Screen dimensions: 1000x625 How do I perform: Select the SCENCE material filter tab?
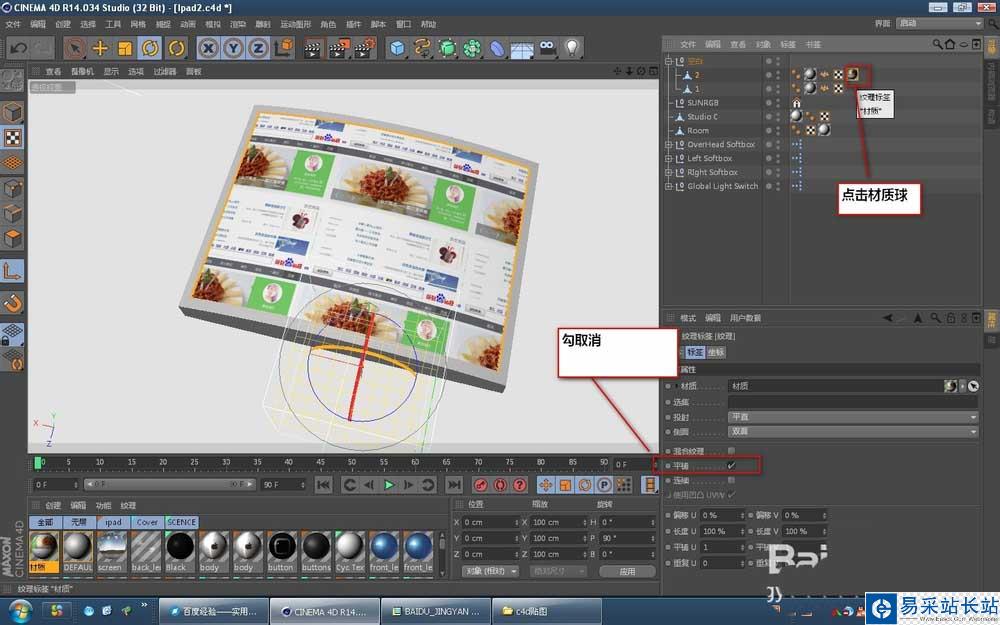(182, 522)
